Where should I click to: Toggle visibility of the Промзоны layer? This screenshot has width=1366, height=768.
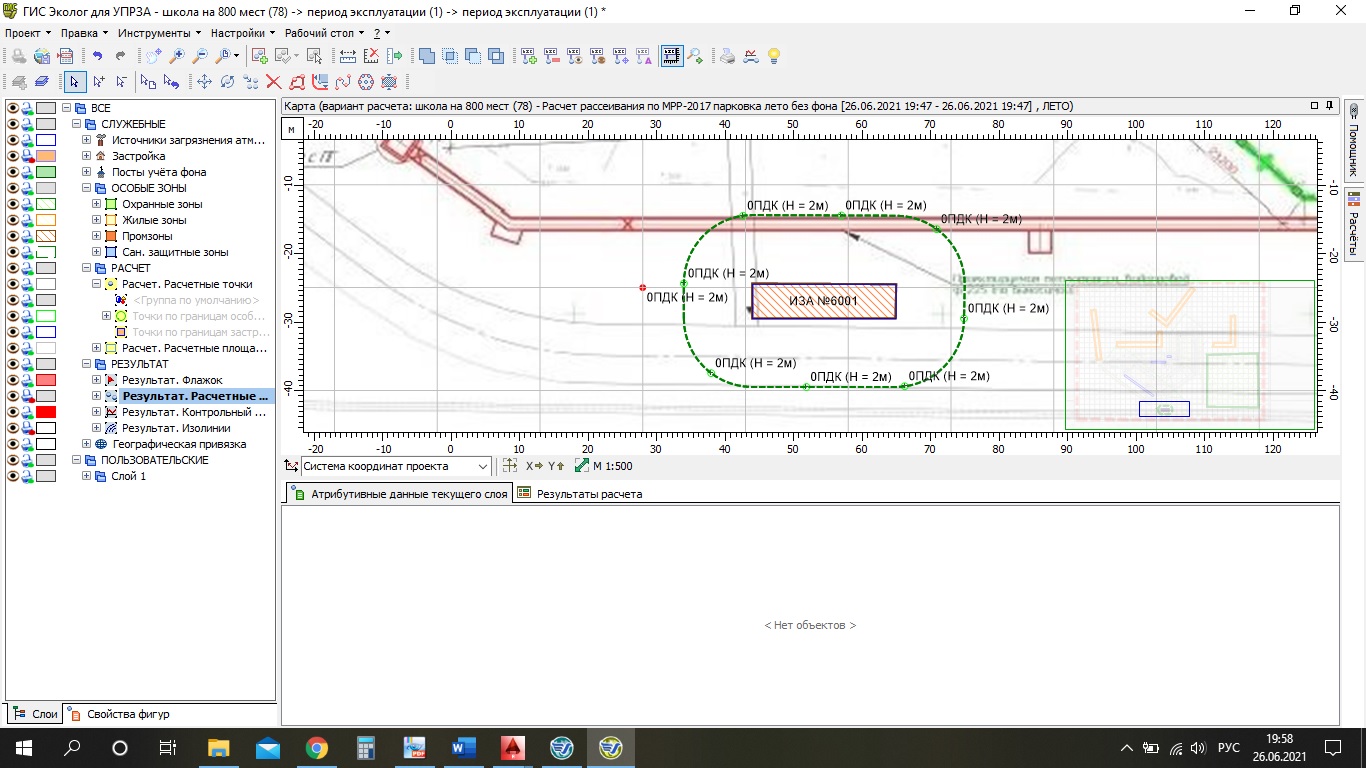pos(13,236)
